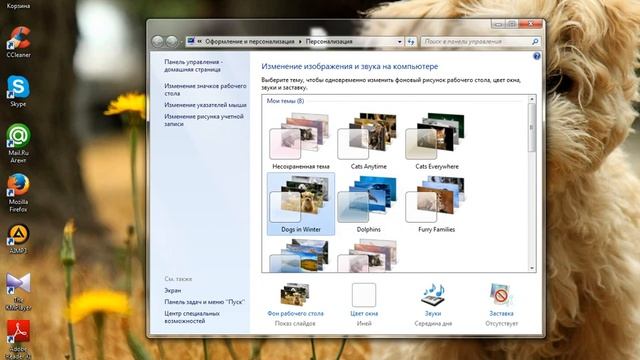Select the Dolphins theme
Screen dimensions: 640x360
369,204
